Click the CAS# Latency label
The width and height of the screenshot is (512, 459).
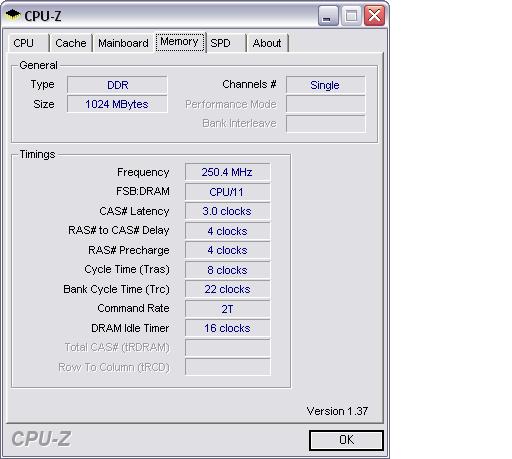134,211
